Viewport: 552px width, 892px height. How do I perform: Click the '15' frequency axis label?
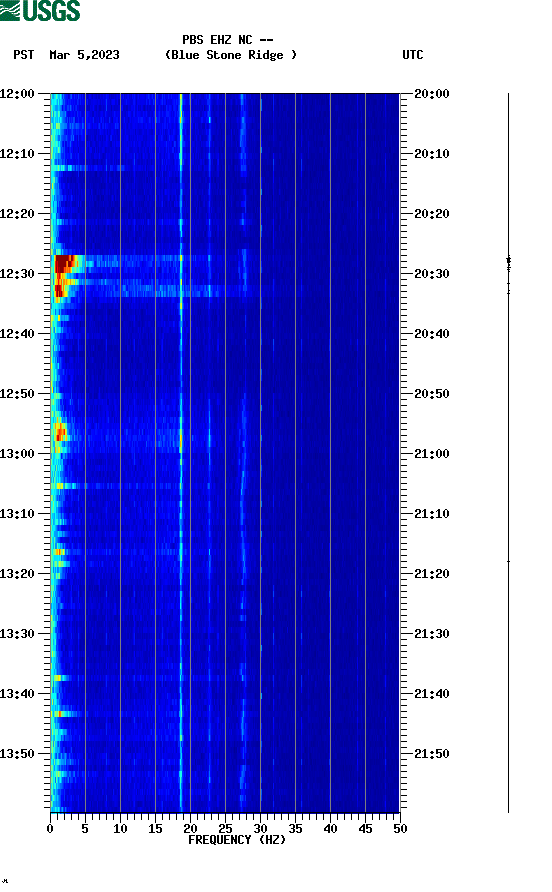155,829
